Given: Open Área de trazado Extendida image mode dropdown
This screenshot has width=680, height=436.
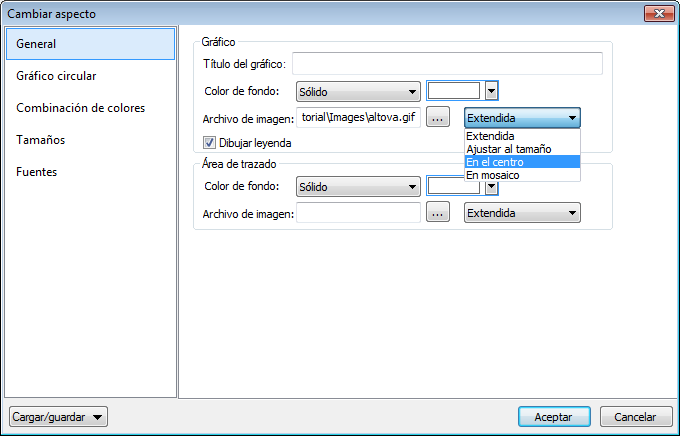Looking at the screenshot, I should click(522, 213).
